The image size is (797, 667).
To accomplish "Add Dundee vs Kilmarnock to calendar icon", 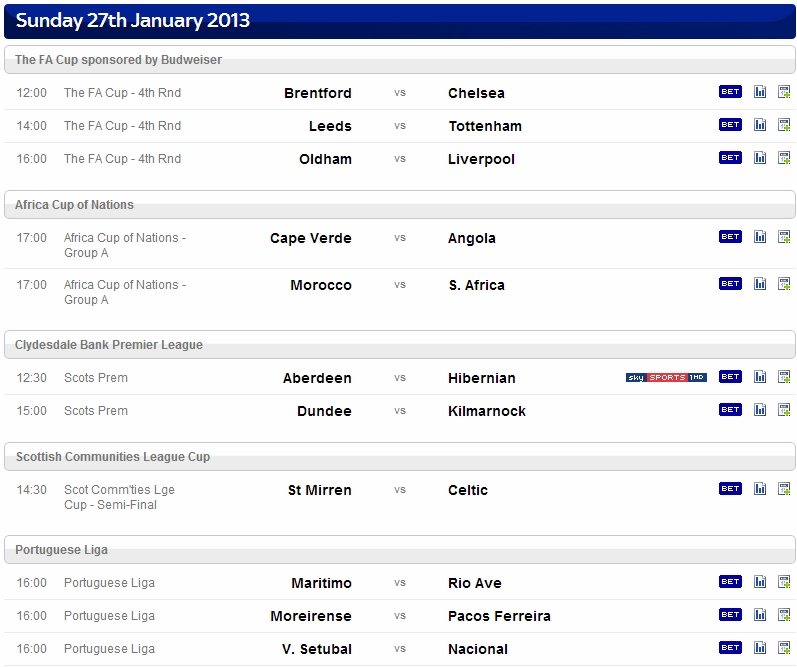I will pyautogui.click(x=784, y=410).
